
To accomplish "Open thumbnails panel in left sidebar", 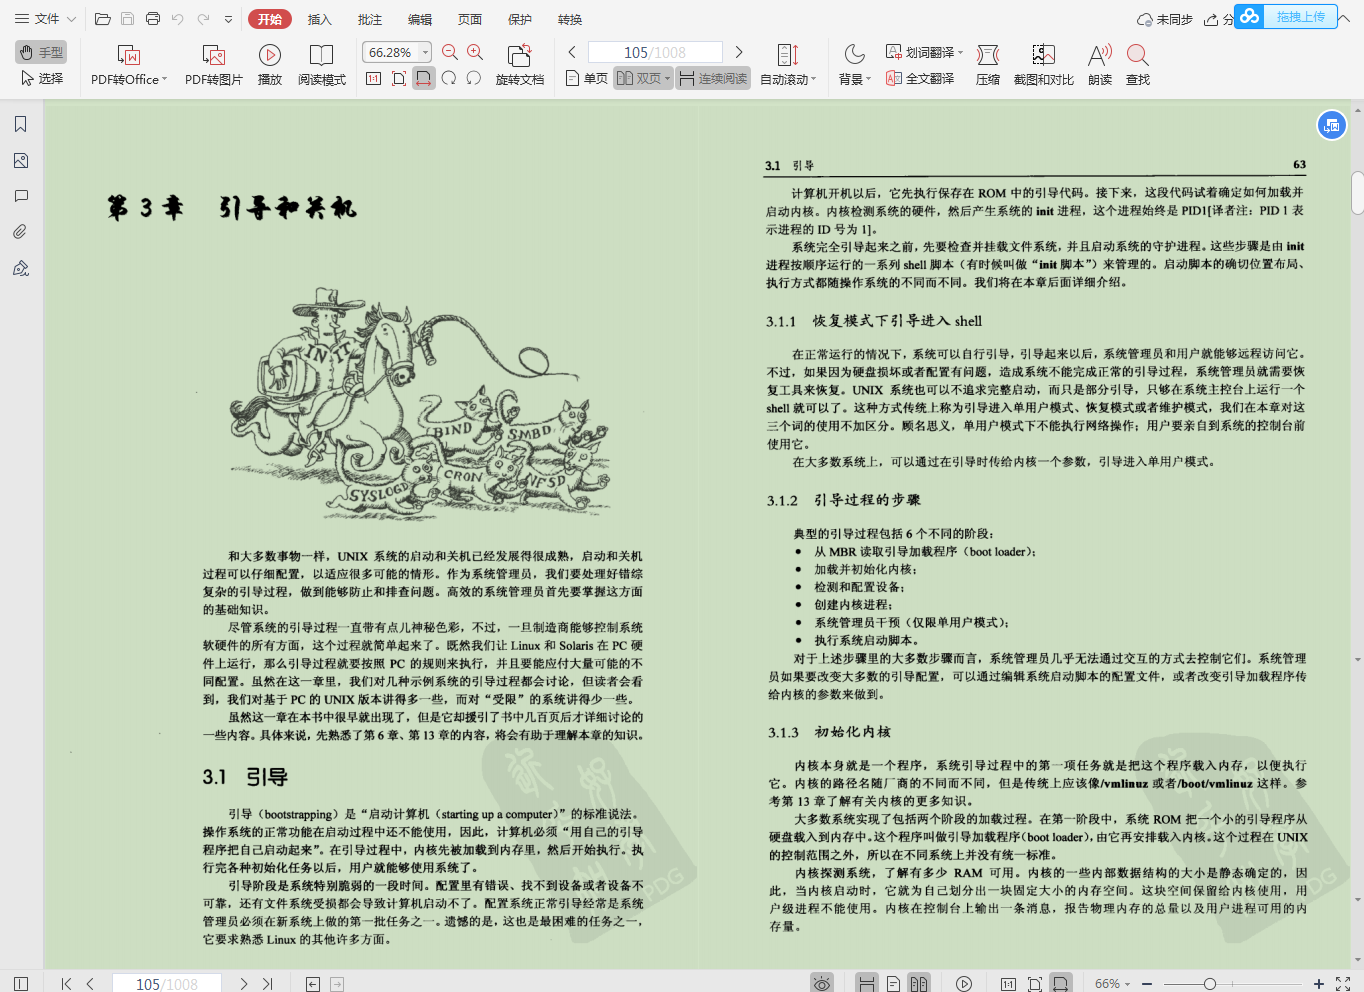I will pyautogui.click(x=21, y=160).
